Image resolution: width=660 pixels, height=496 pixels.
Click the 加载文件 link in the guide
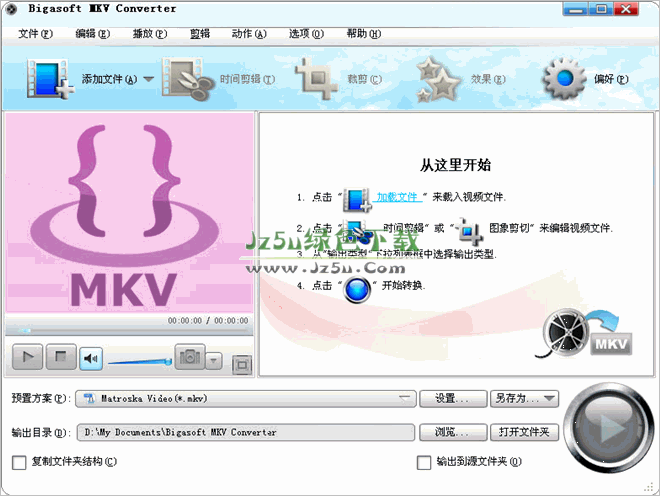[x=397, y=197]
